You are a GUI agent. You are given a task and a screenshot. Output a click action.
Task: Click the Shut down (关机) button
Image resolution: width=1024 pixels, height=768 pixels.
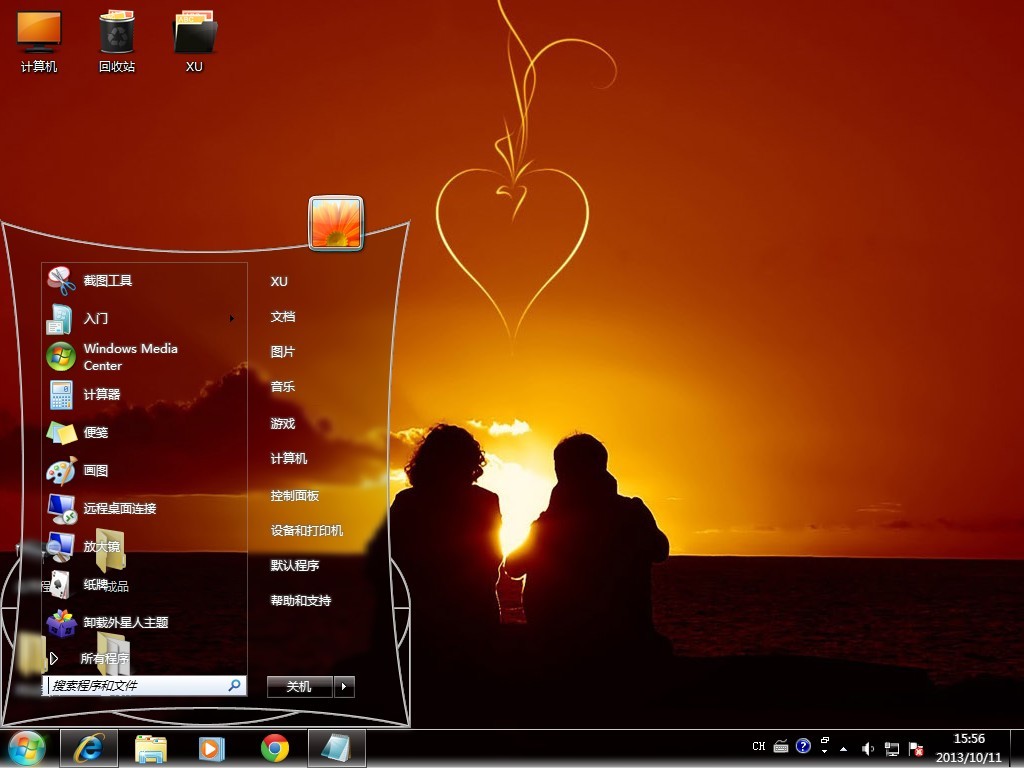[x=299, y=687]
